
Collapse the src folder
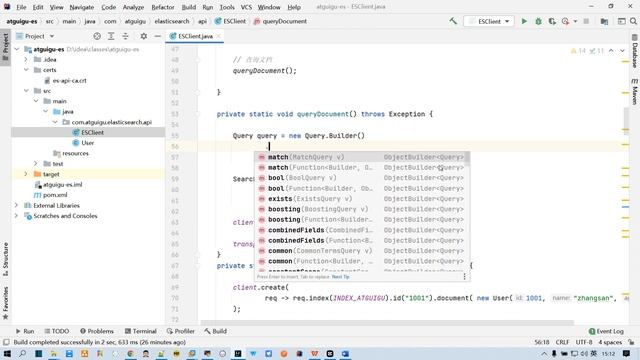pyautogui.click(x=26, y=91)
